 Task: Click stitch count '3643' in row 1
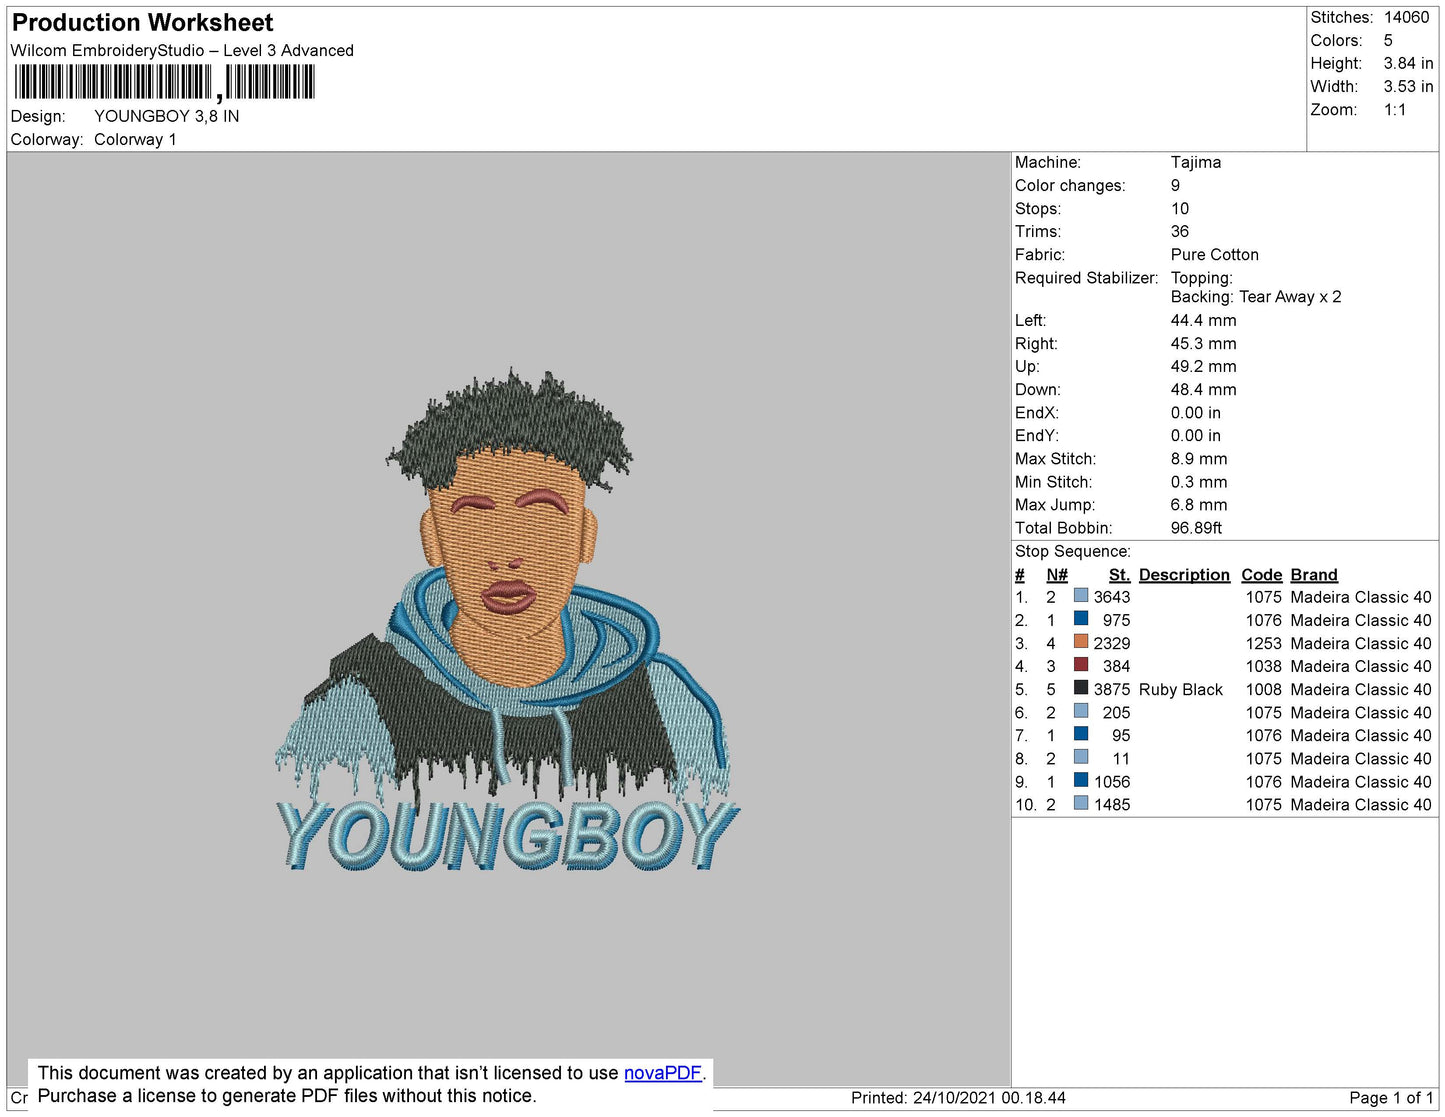1112,597
